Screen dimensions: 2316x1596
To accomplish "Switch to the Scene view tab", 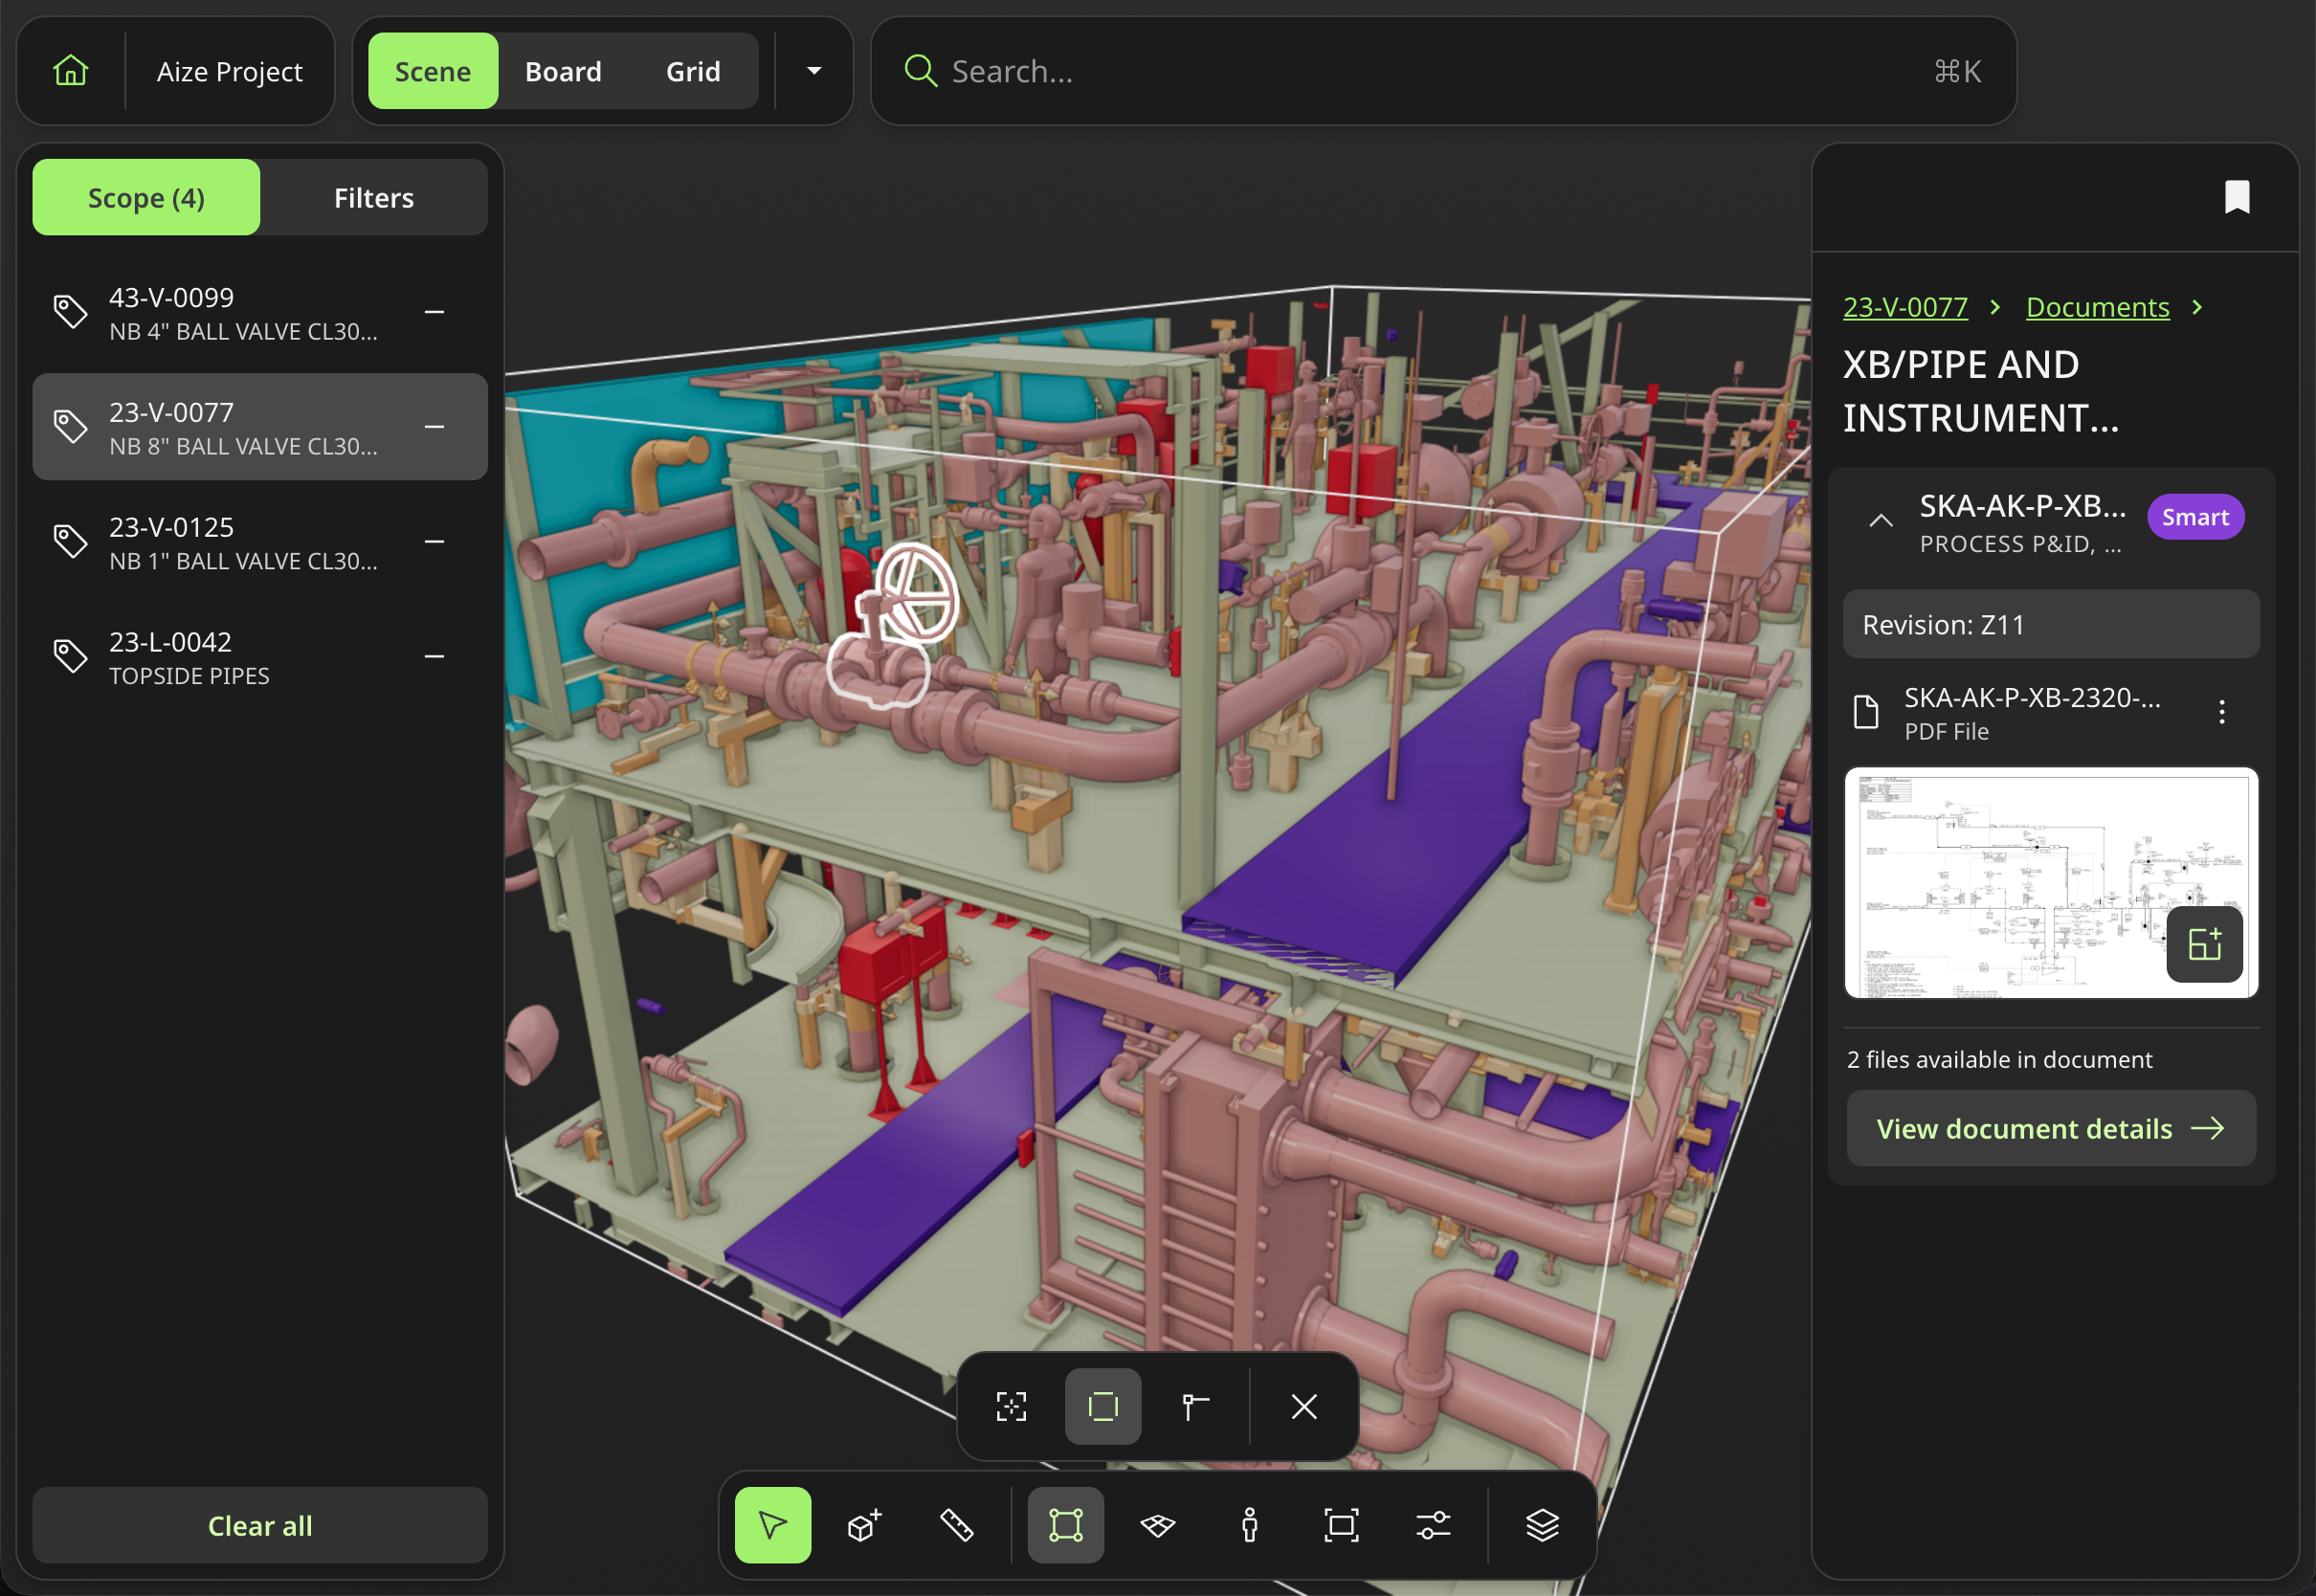I will click(433, 71).
